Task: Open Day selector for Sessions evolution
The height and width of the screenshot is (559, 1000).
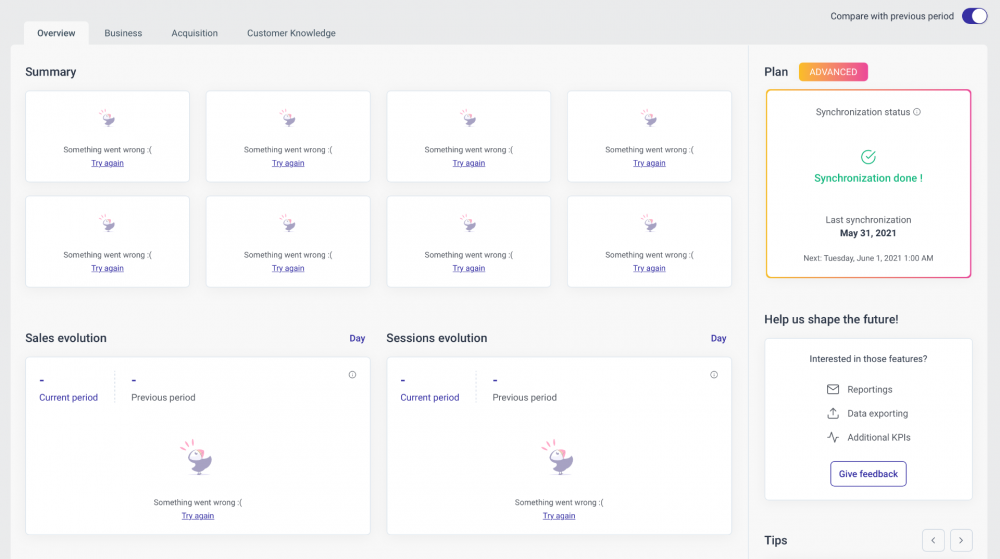Action: [718, 338]
